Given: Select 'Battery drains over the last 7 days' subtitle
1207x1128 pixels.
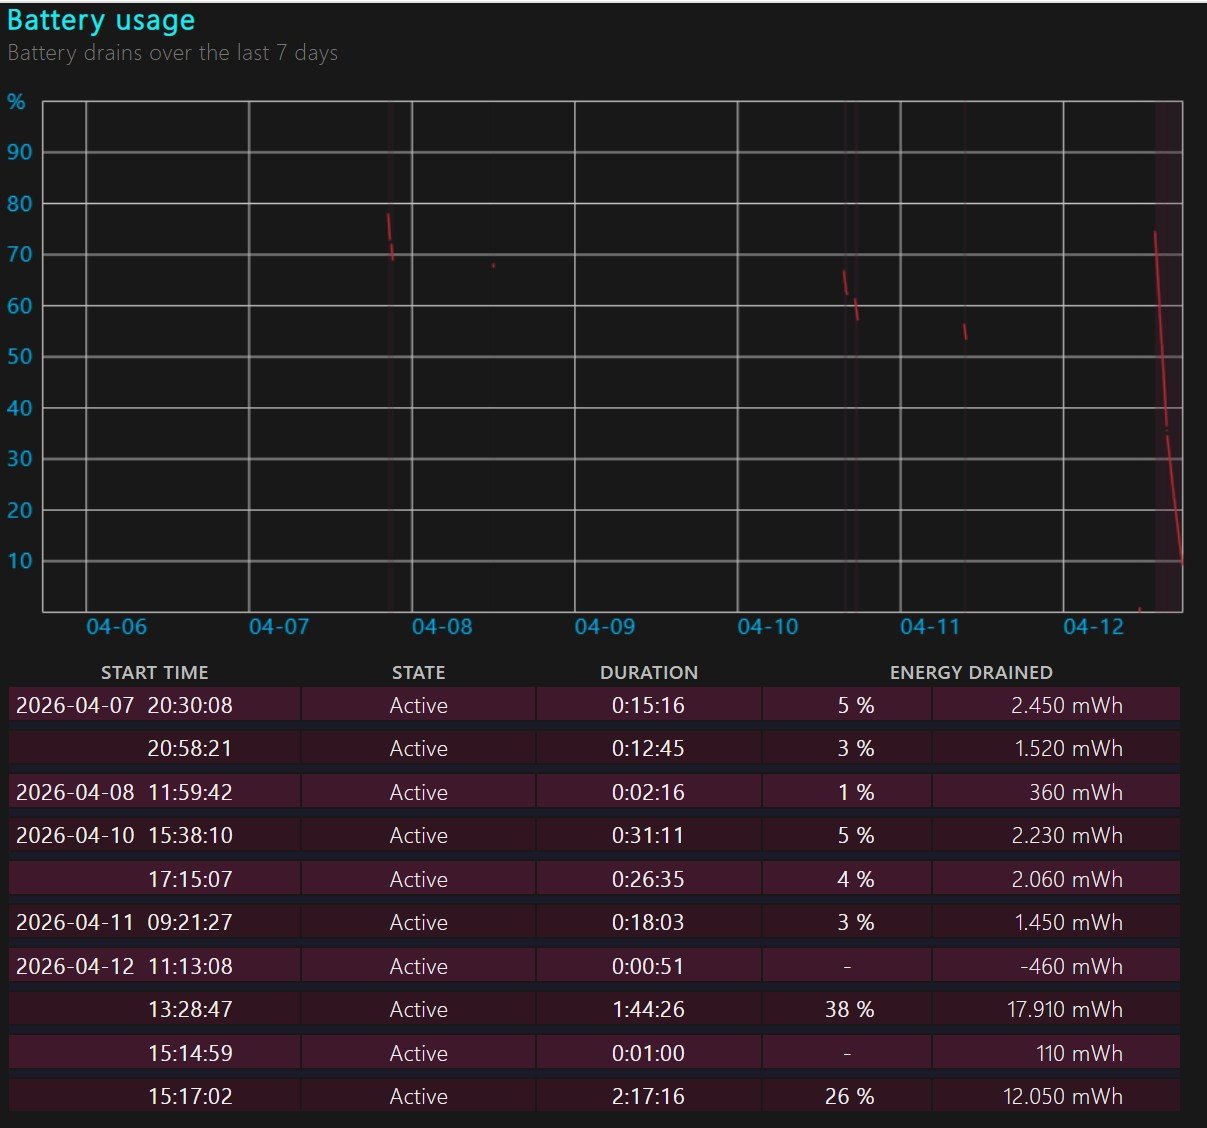Looking at the screenshot, I should pos(173,53).
